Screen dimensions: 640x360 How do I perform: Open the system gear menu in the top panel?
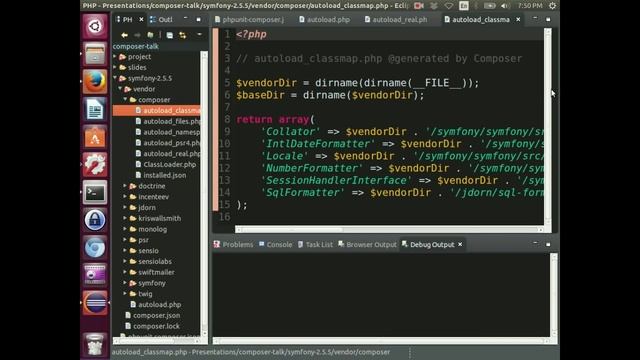(x=552, y=6)
